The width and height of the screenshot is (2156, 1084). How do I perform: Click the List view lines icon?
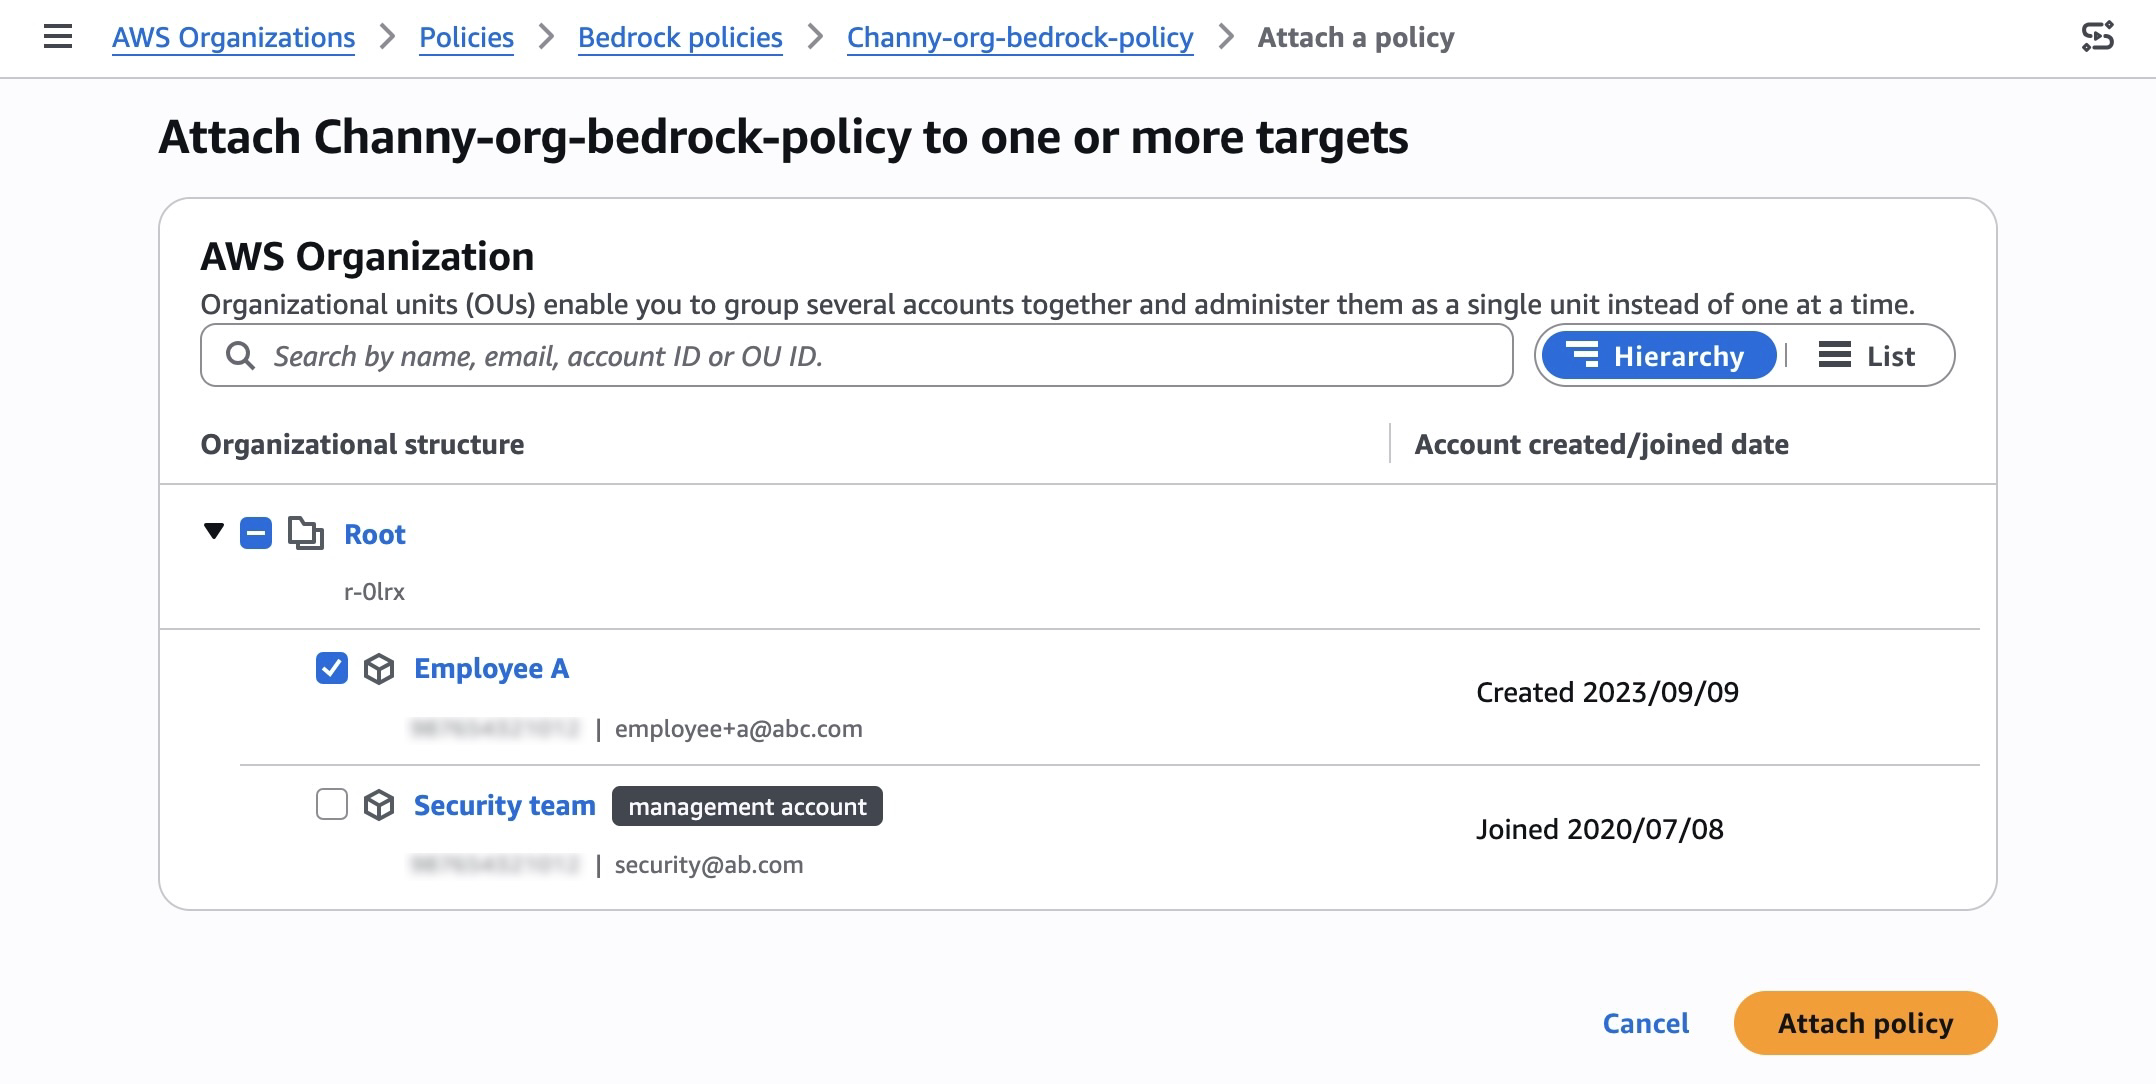point(1834,356)
